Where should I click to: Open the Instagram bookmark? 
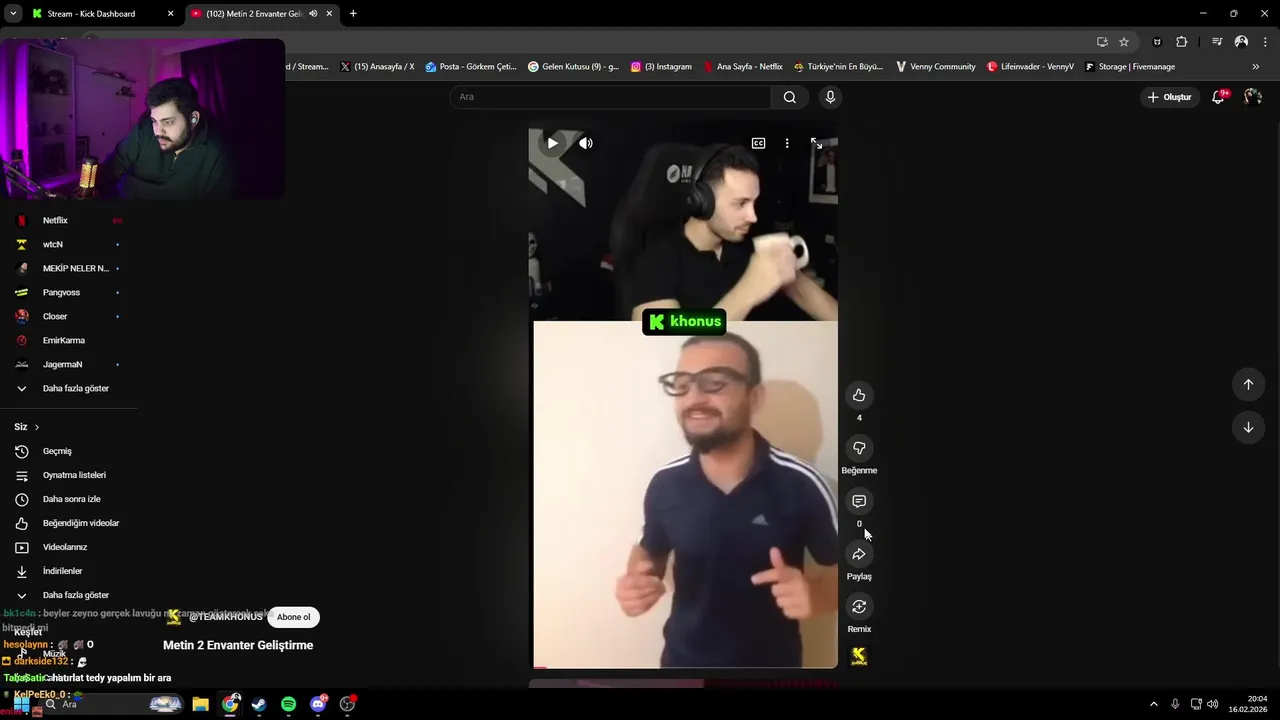coord(661,67)
